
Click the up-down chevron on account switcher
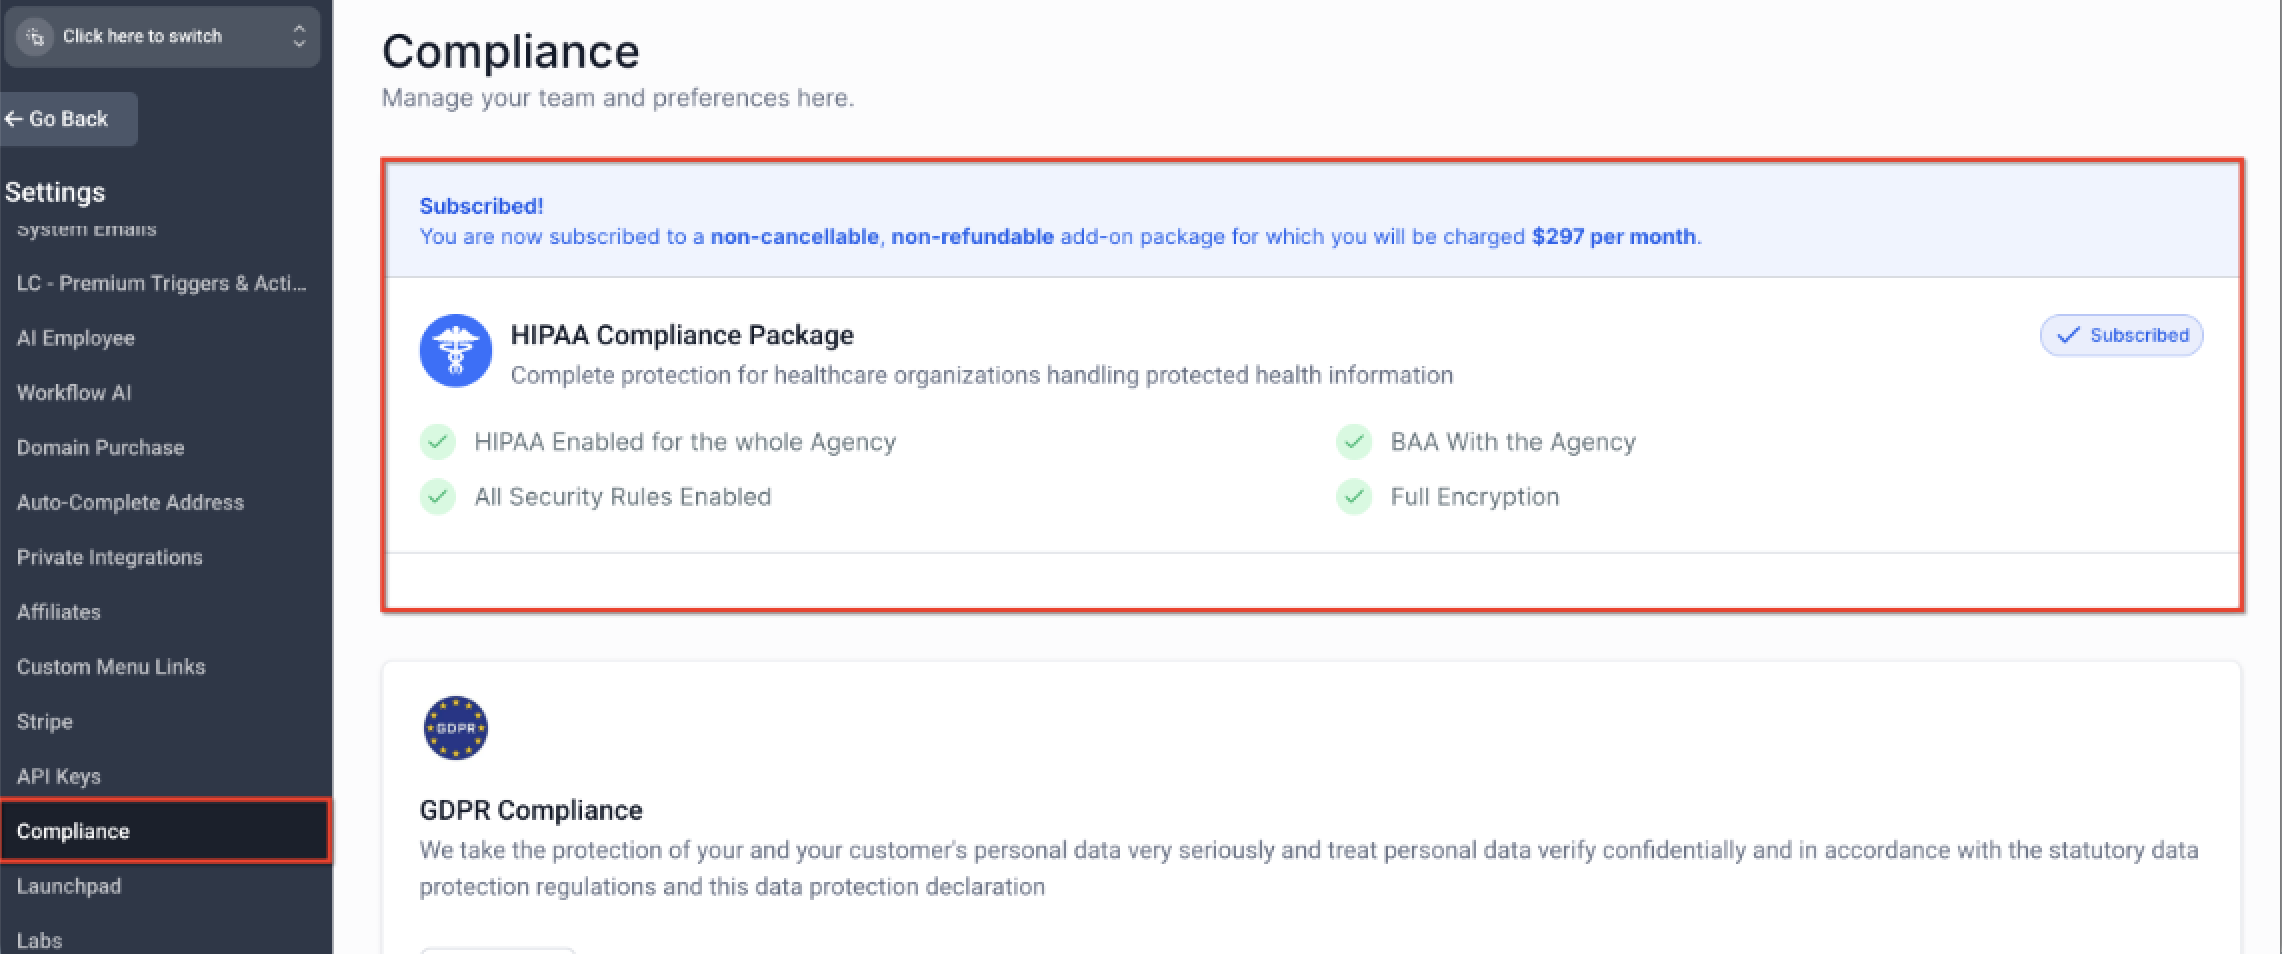pos(298,37)
